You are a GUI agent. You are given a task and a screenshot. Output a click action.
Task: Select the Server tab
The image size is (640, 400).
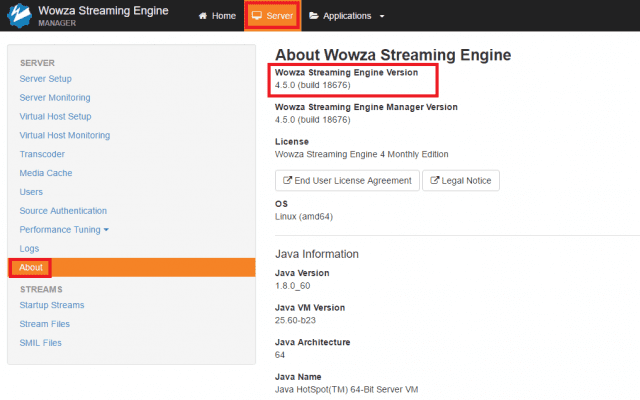[273, 16]
